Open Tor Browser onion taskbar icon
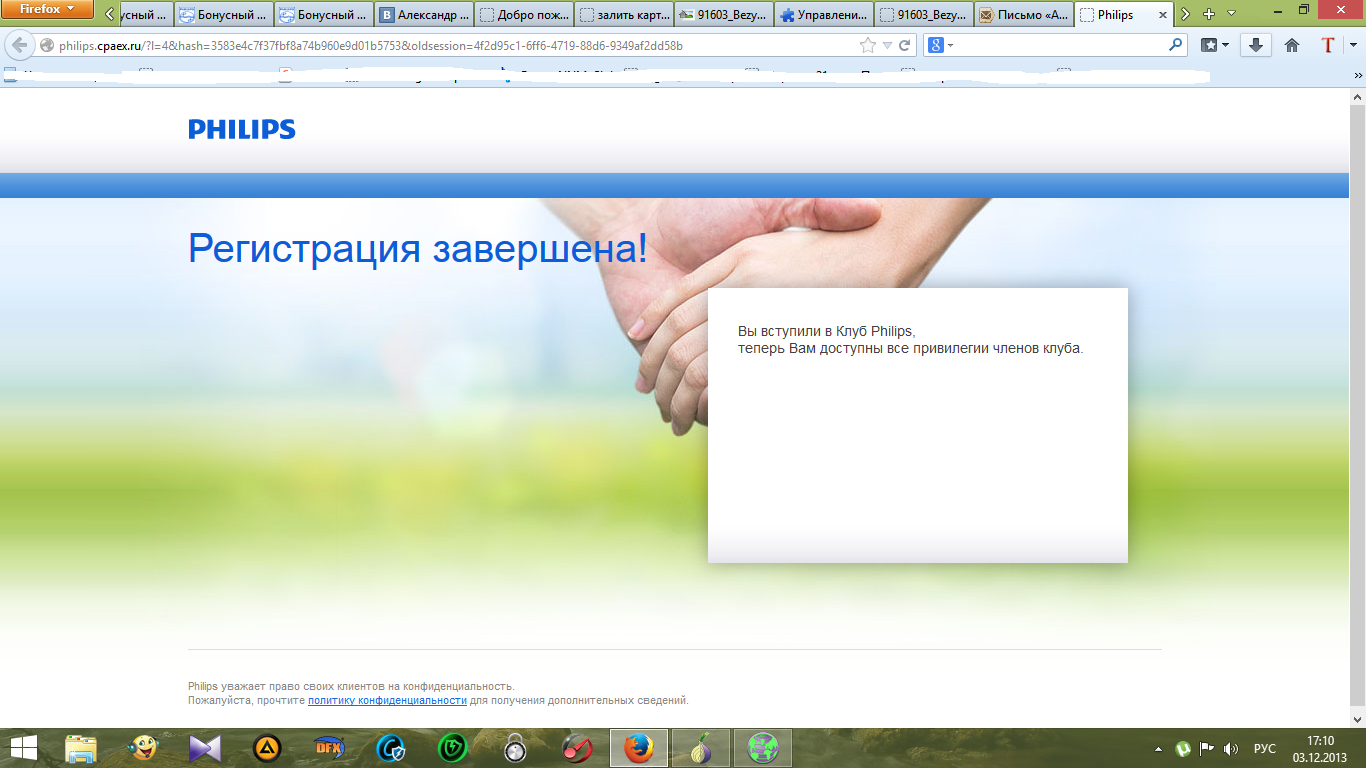The width and height of the screenshot is (1366, 768). [701, 748]
